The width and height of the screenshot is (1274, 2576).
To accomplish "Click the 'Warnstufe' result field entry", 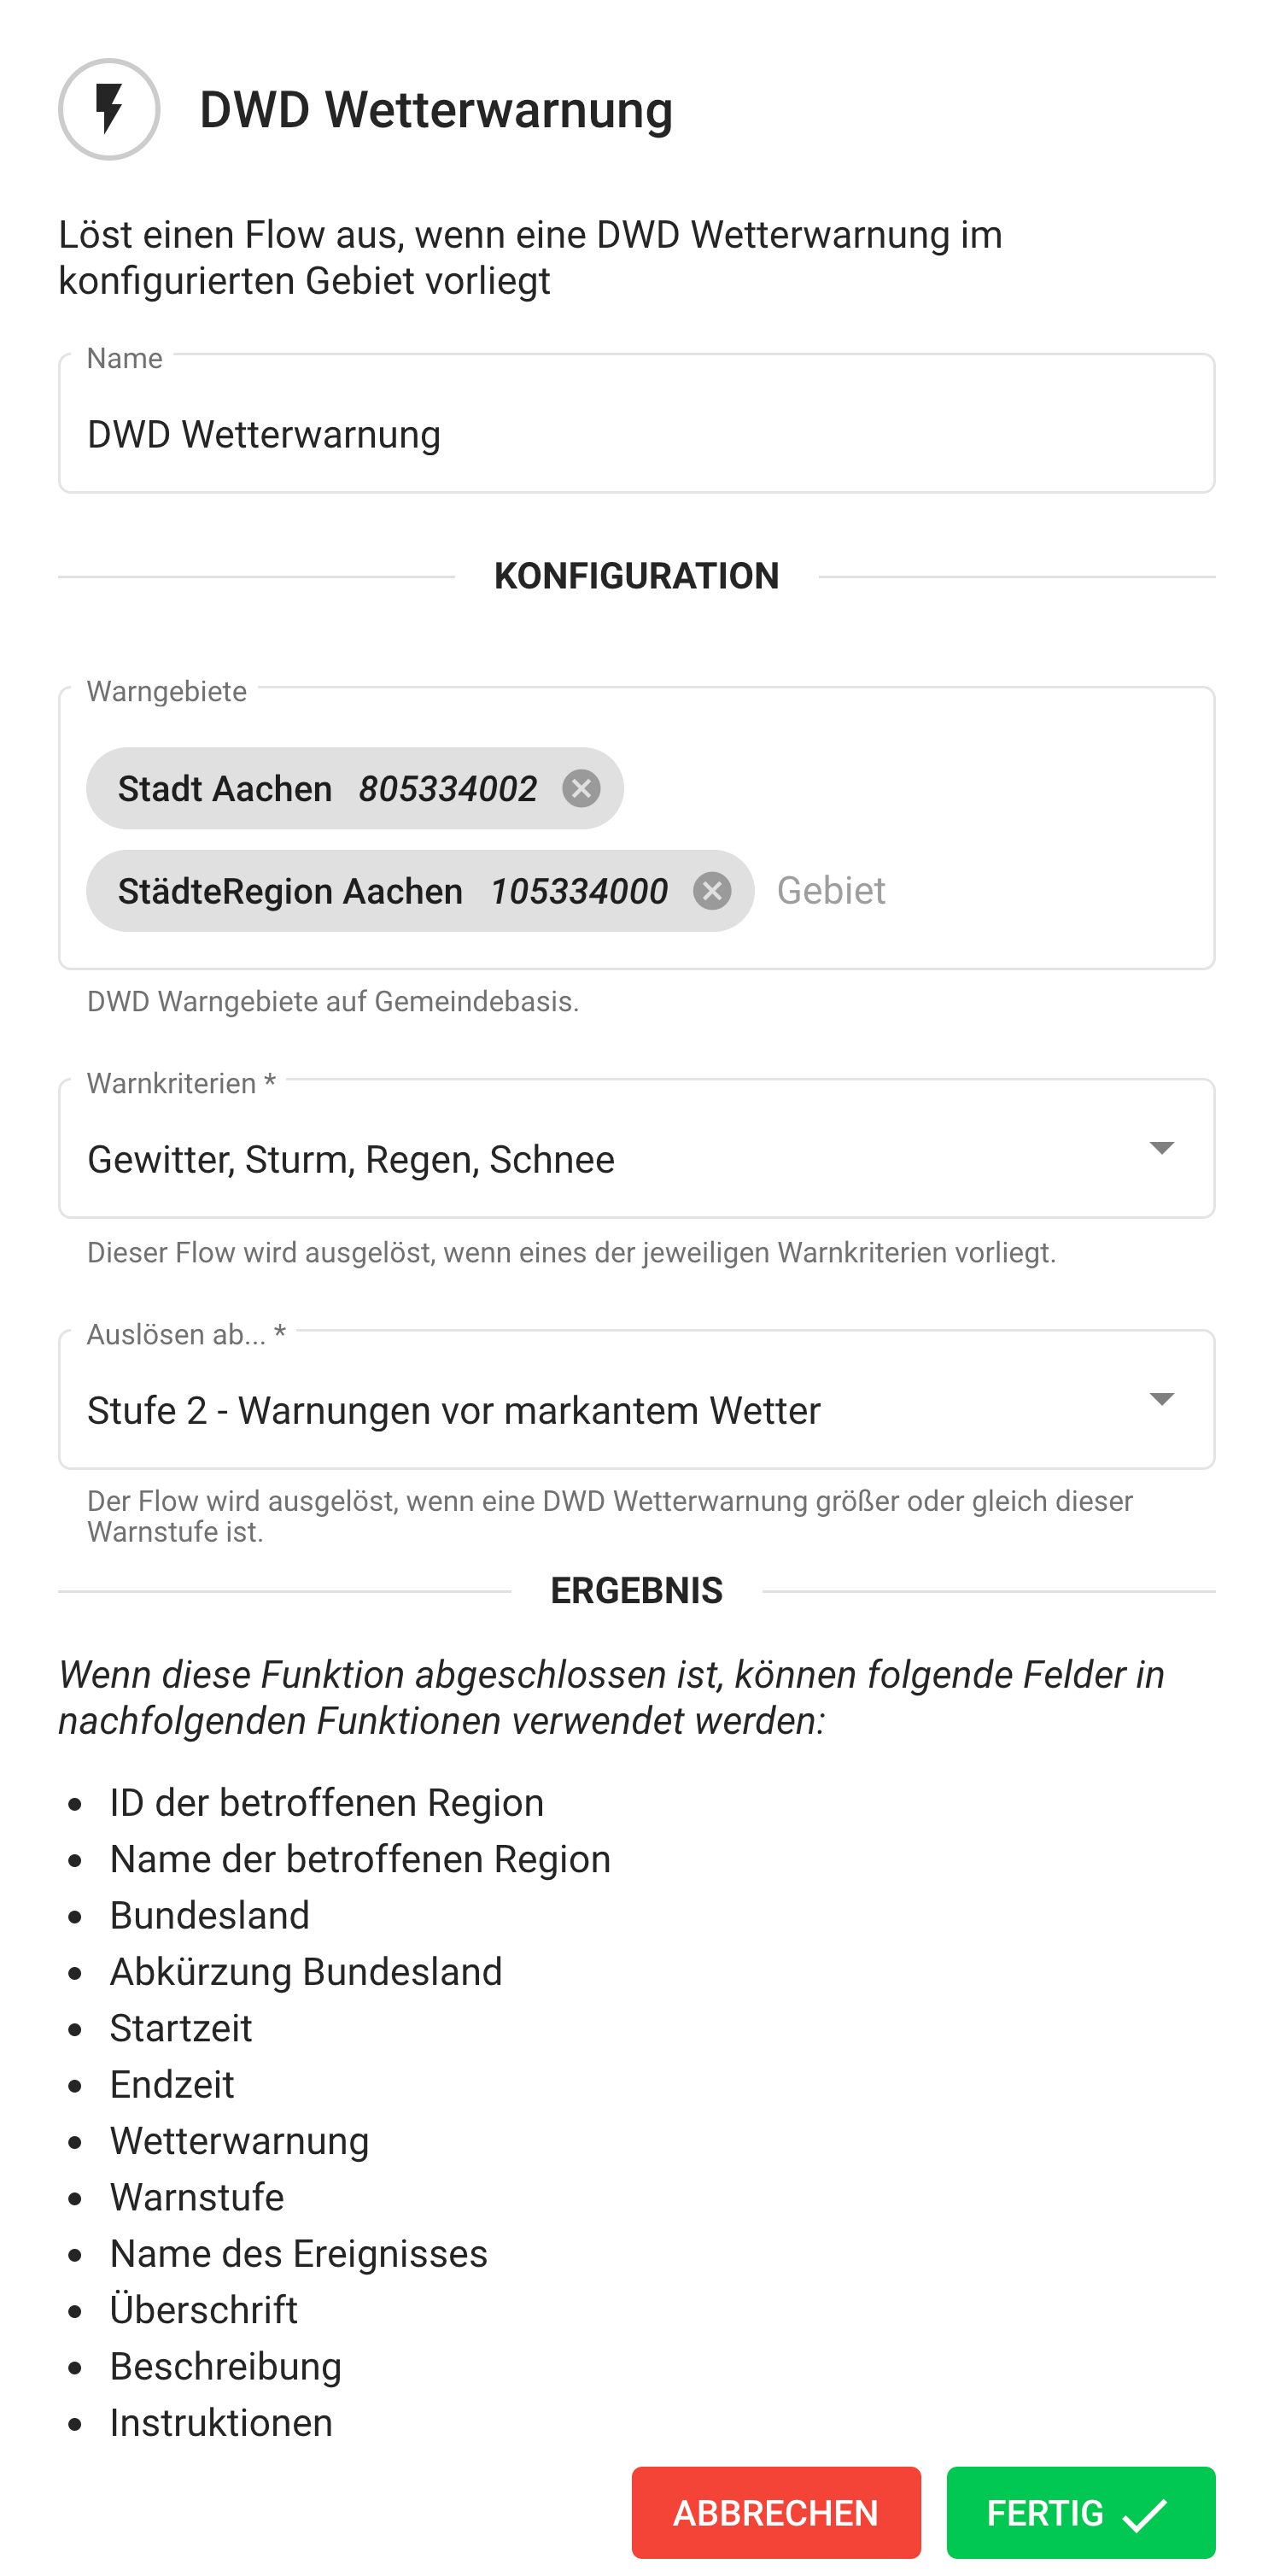I will click(x=197, y=2197).
